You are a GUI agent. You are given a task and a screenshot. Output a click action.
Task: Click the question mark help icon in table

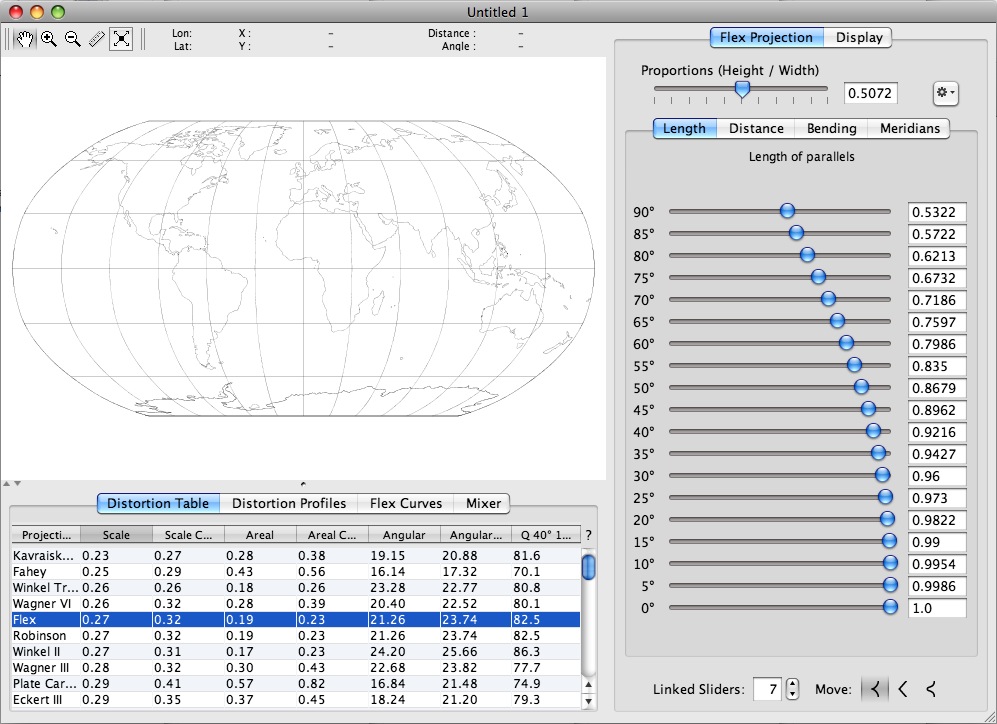point(588,535)
